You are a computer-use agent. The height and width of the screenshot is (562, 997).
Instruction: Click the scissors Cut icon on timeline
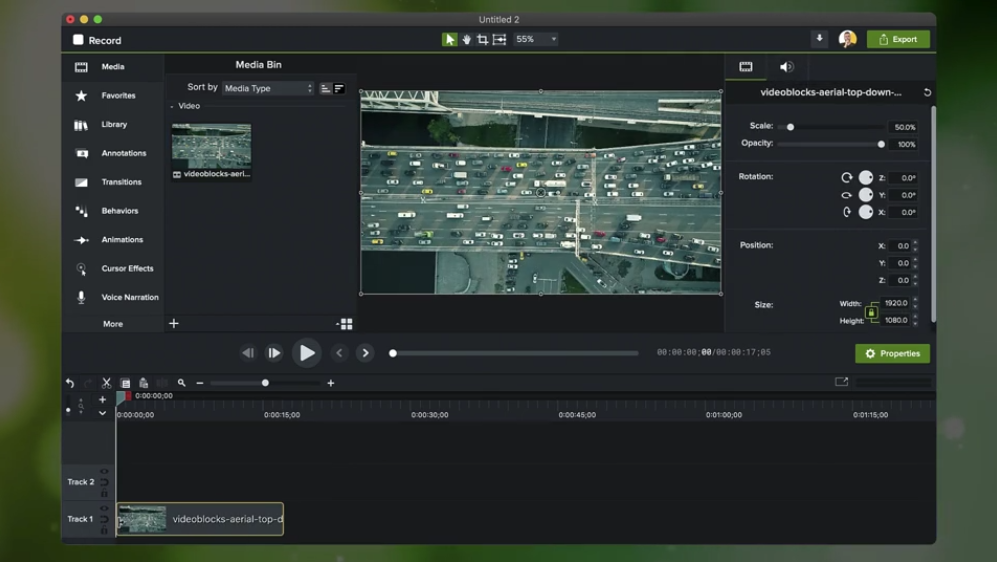(x=106, y=383)
